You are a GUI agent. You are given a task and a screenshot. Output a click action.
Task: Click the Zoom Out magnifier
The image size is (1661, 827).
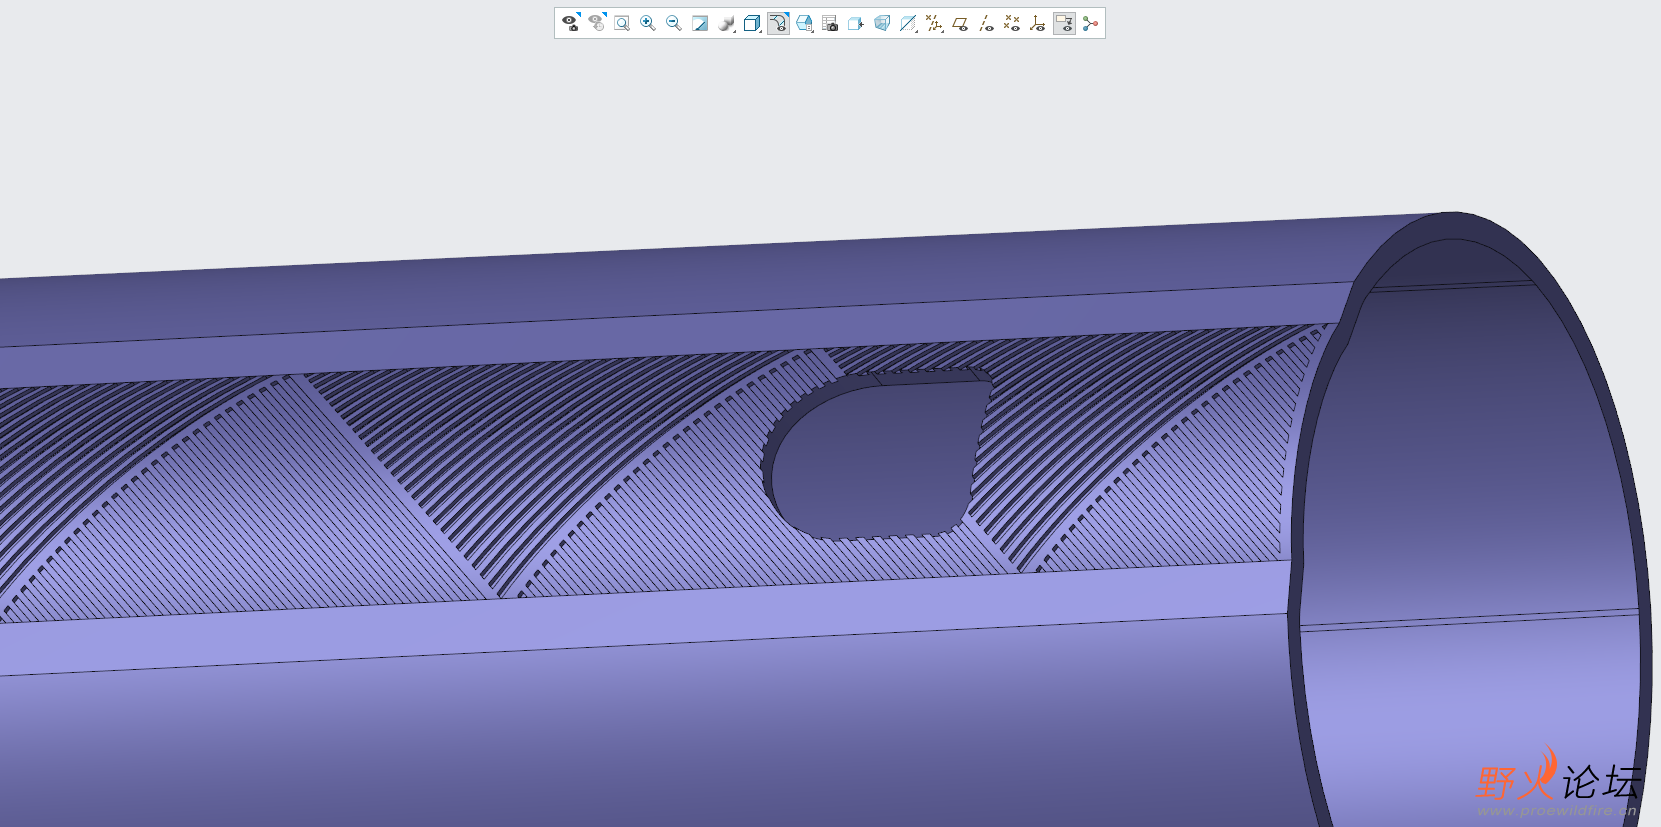click(x=674, y=23)
